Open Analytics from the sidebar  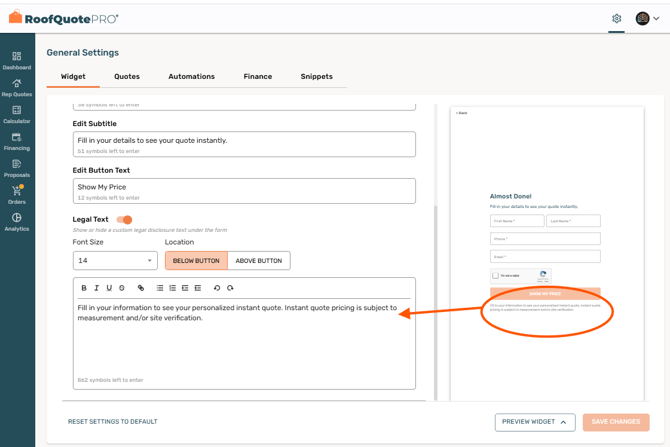pos(17,221)
